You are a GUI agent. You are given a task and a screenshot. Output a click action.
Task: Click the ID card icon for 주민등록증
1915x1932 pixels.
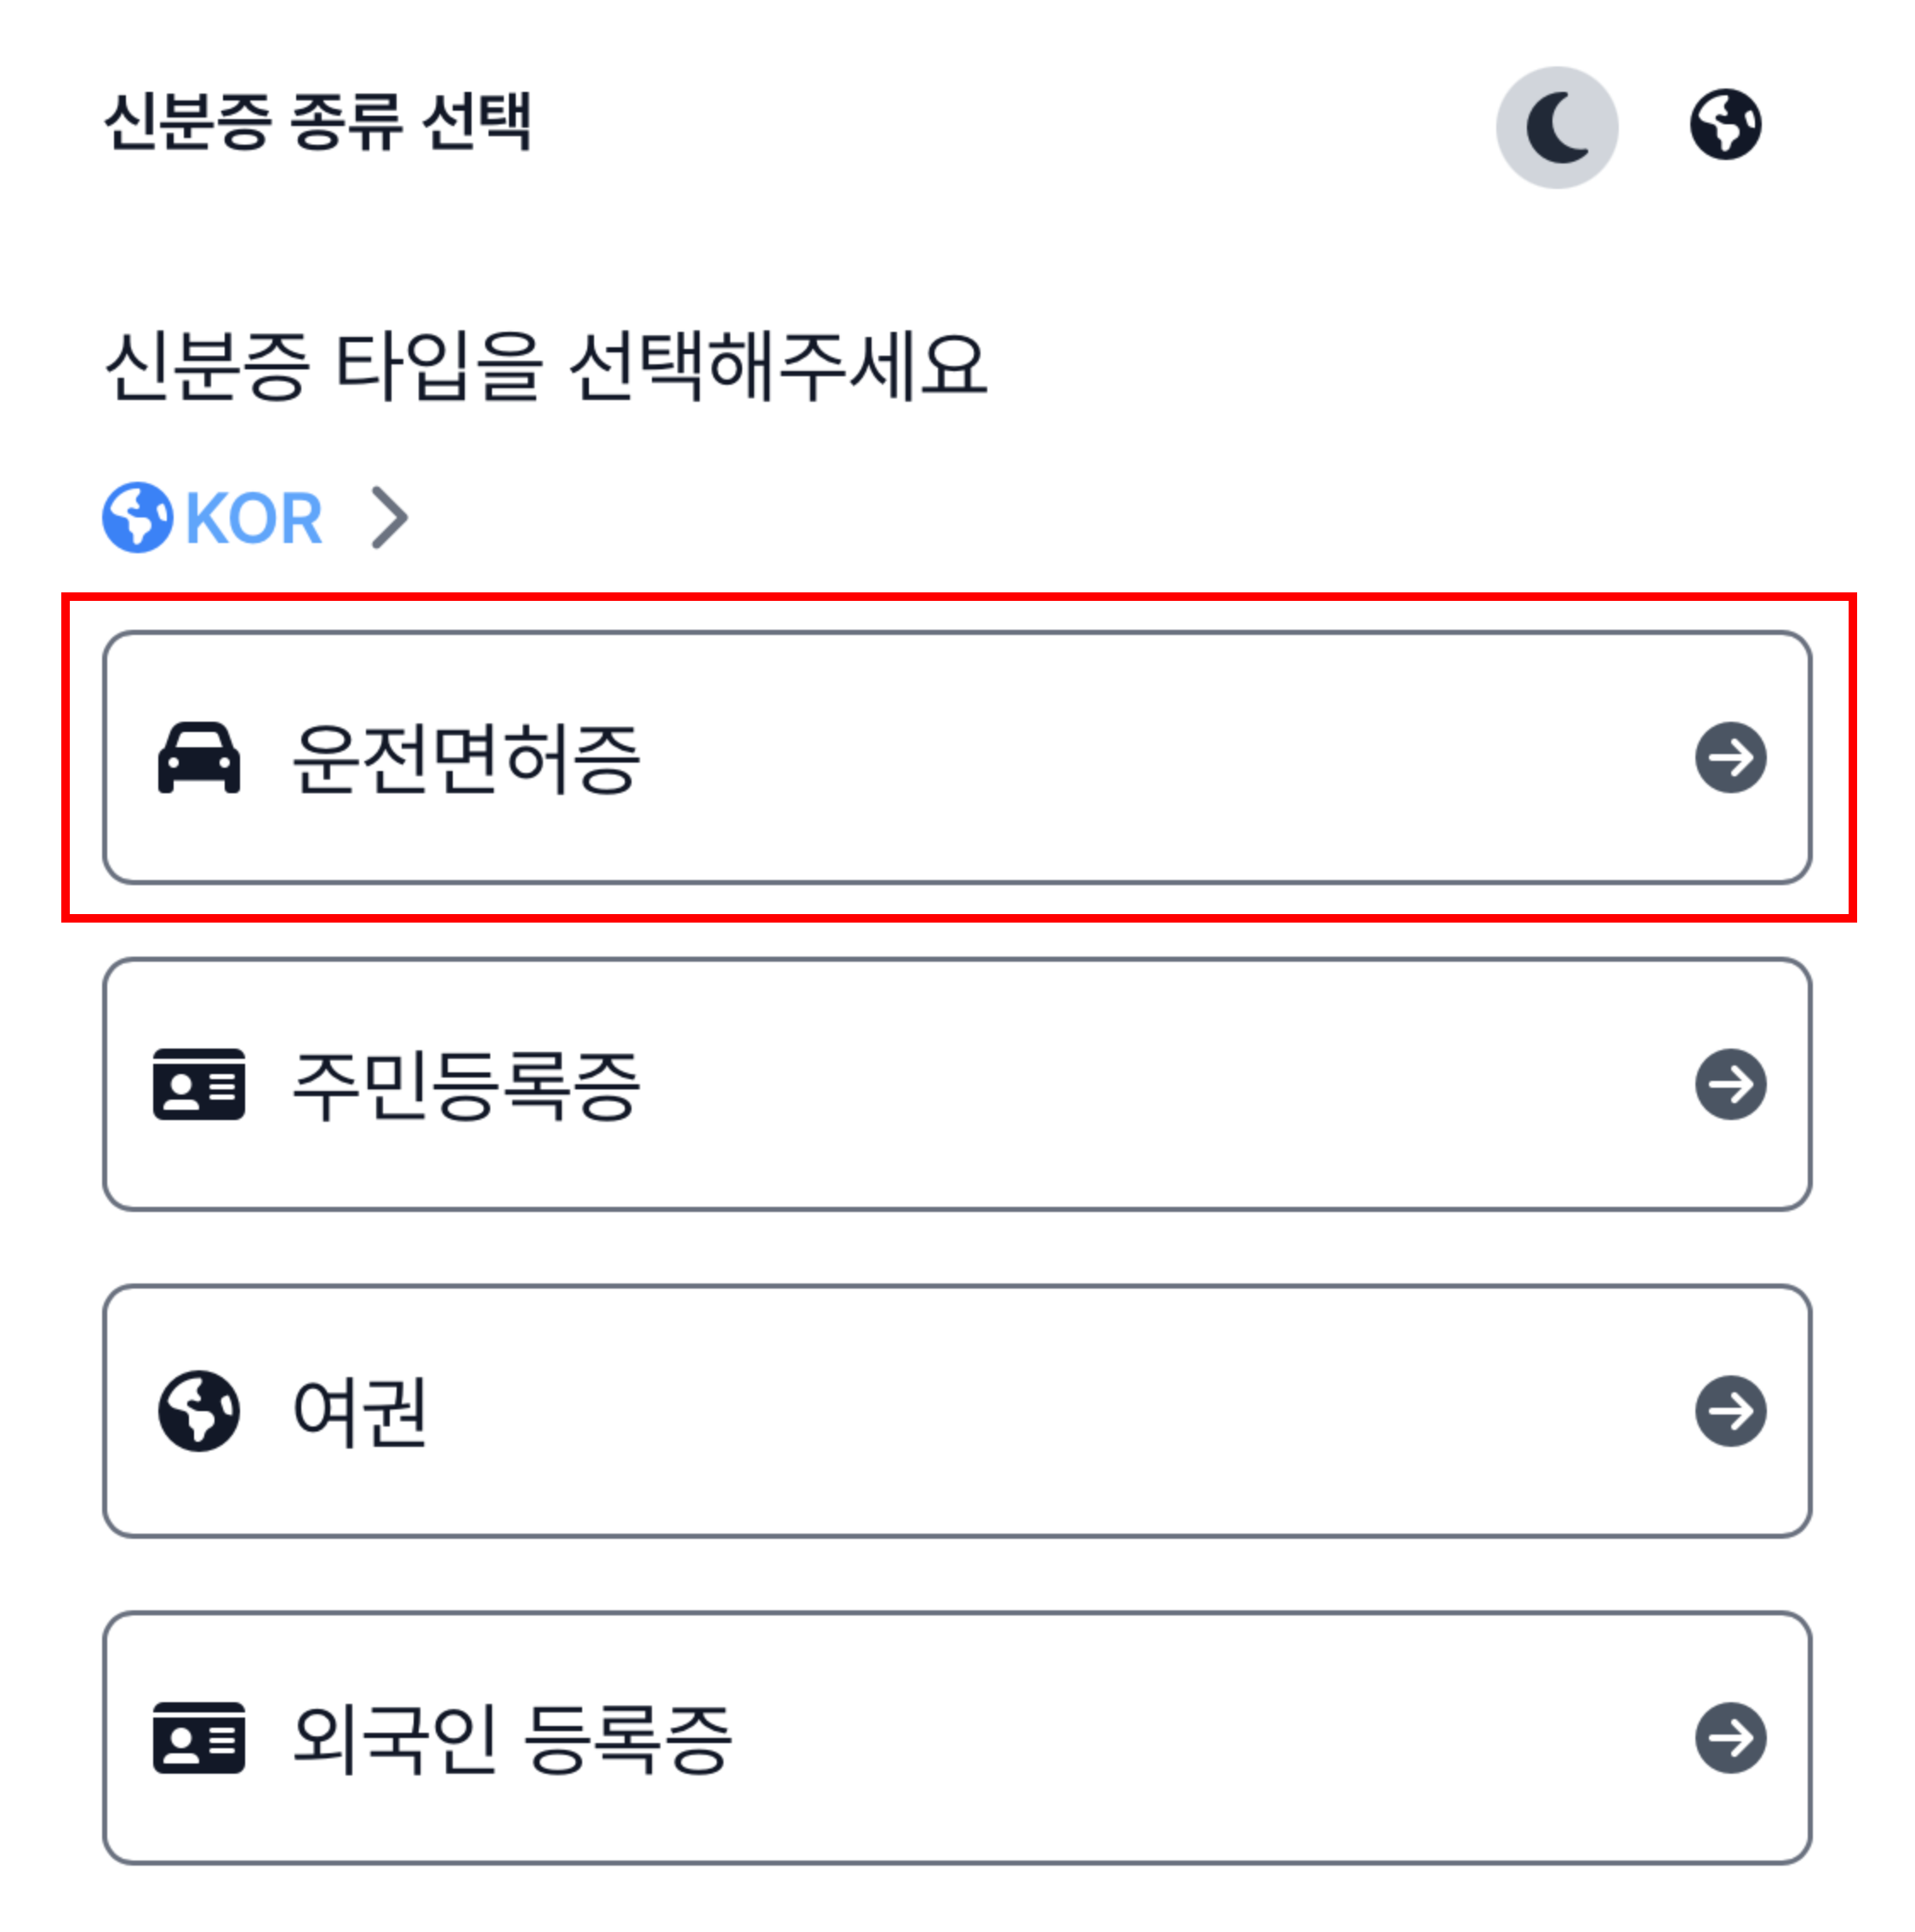tap(199, 1085)
